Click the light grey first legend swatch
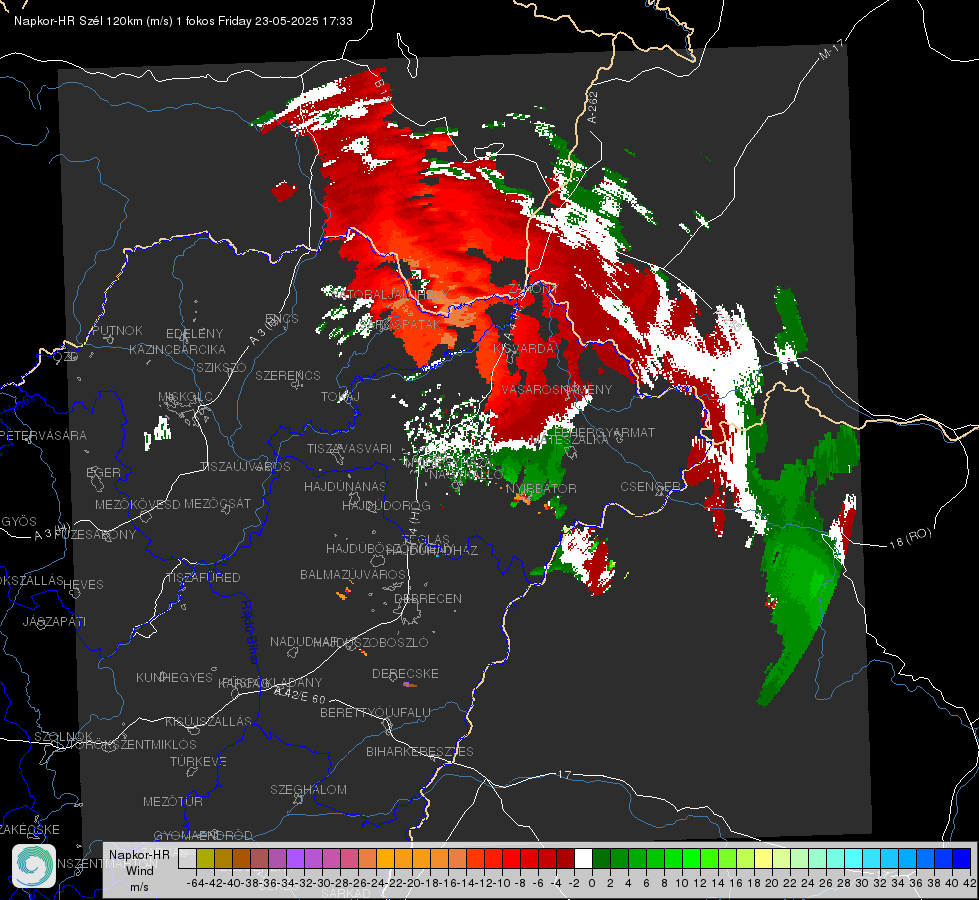 coord(187,859)
